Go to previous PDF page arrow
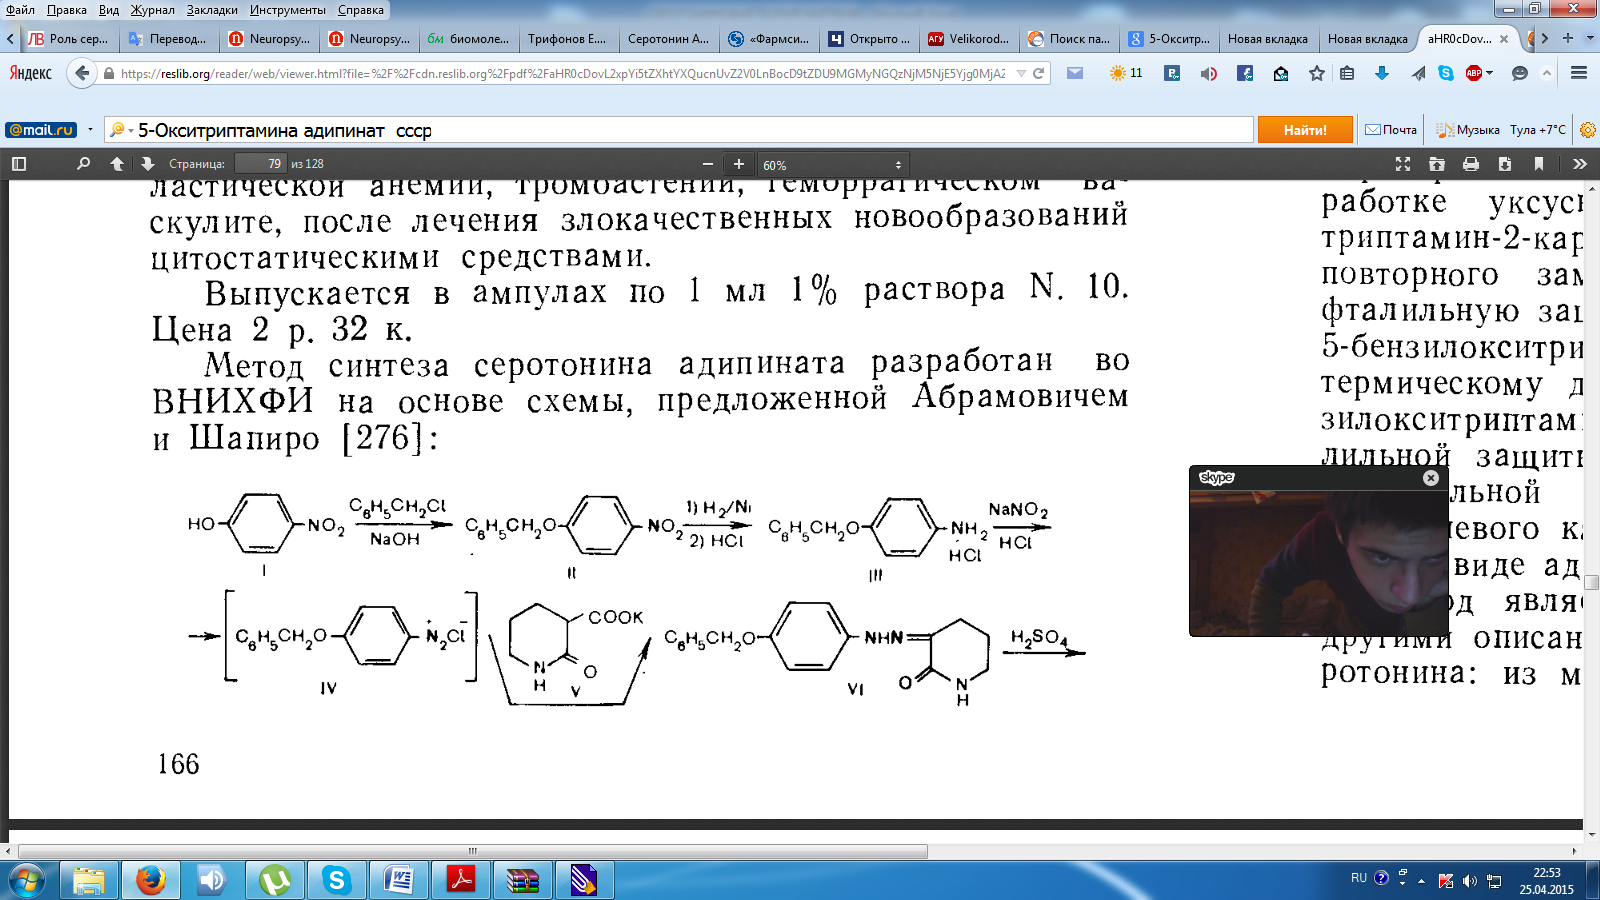The width and height of the screenshot is (1600, 900). pos(117,164)
